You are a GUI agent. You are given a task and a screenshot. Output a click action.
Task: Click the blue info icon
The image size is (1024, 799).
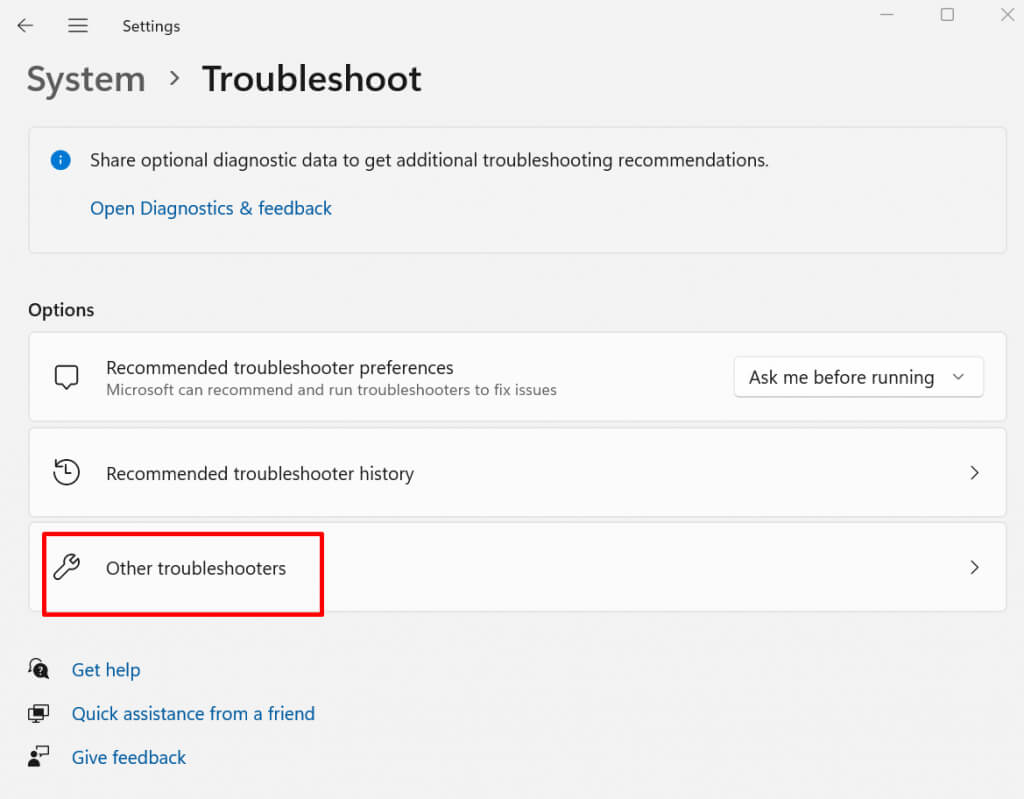click(61, 160)
